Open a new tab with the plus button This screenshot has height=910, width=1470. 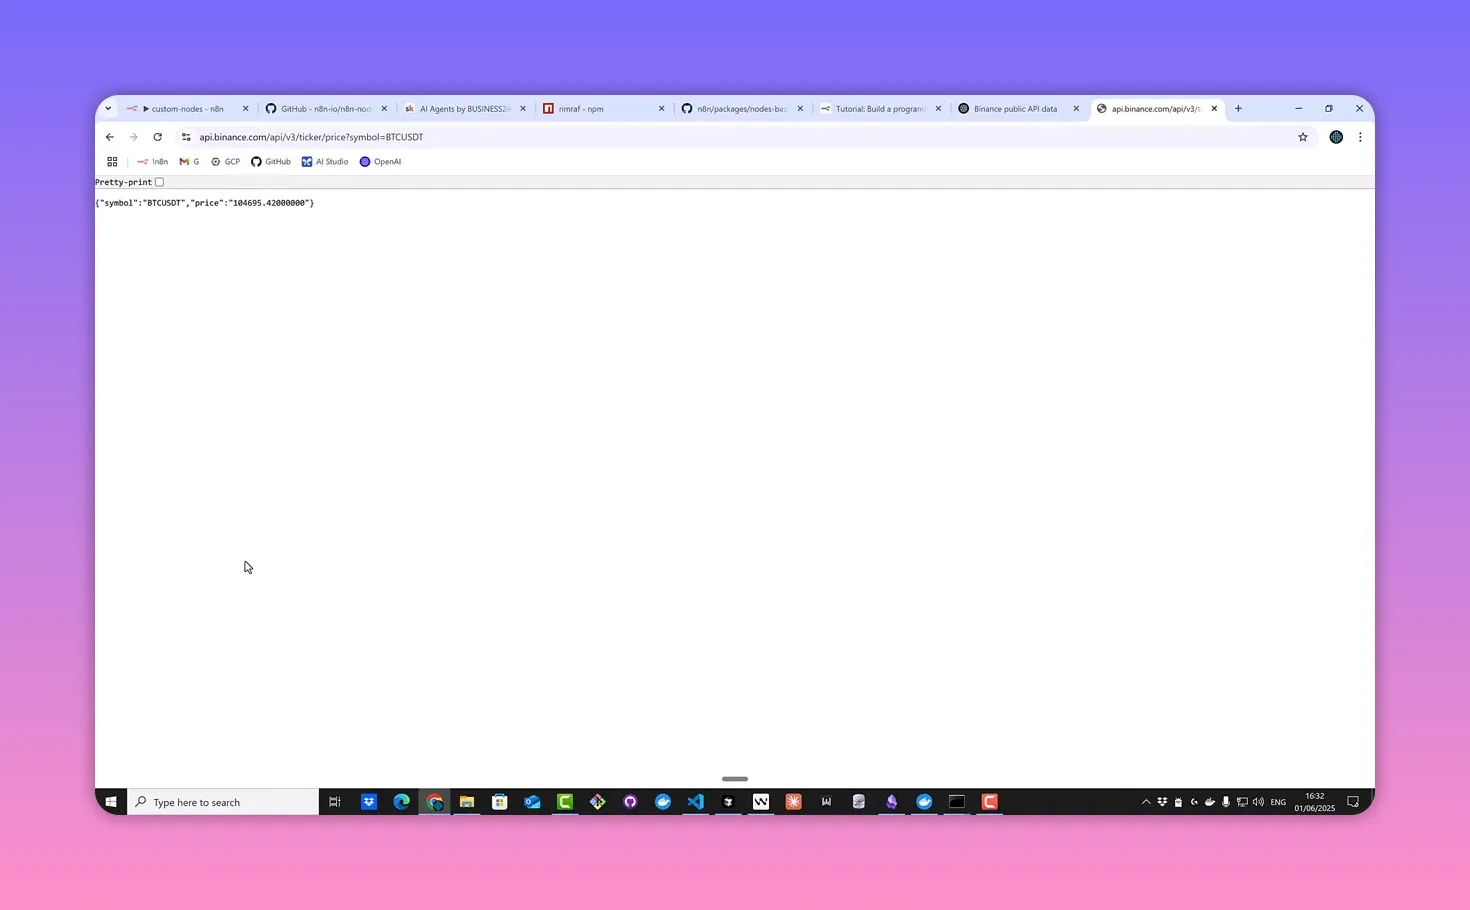click(1238, 109)
